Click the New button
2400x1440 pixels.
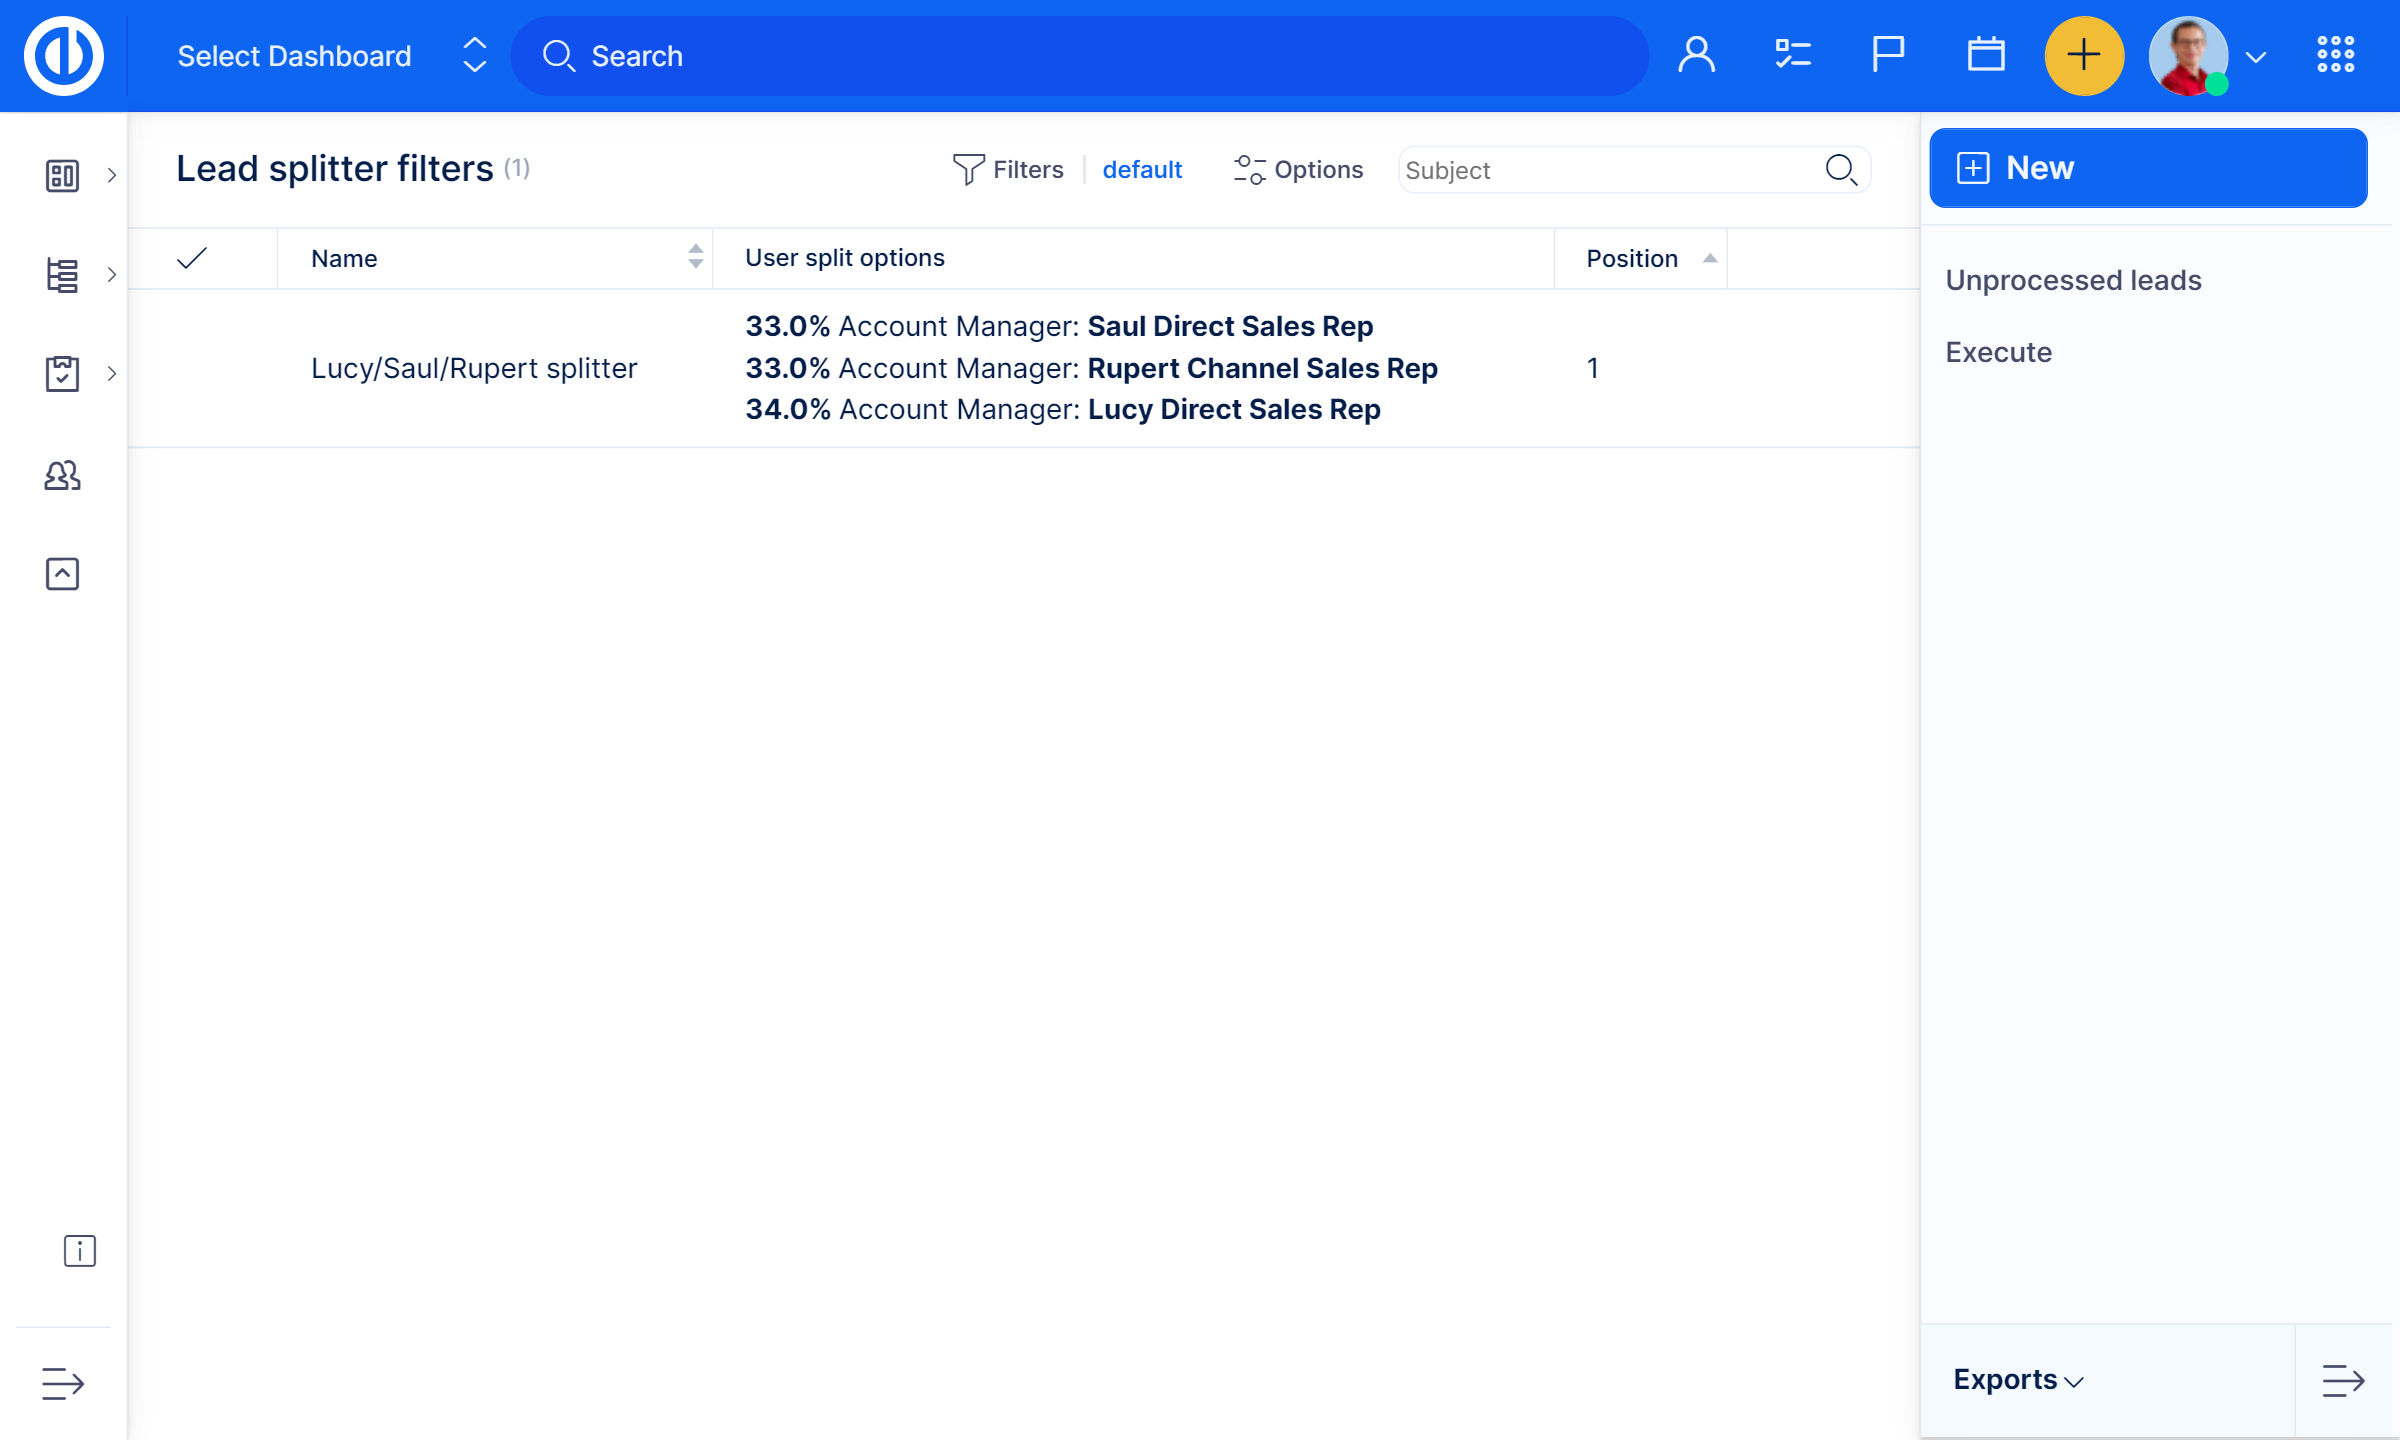click(x=2147, y=168)
